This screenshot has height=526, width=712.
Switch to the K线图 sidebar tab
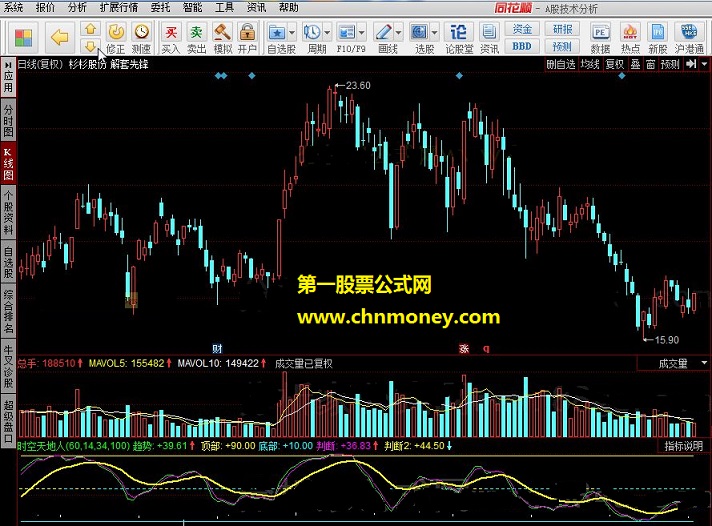[8, 164]
